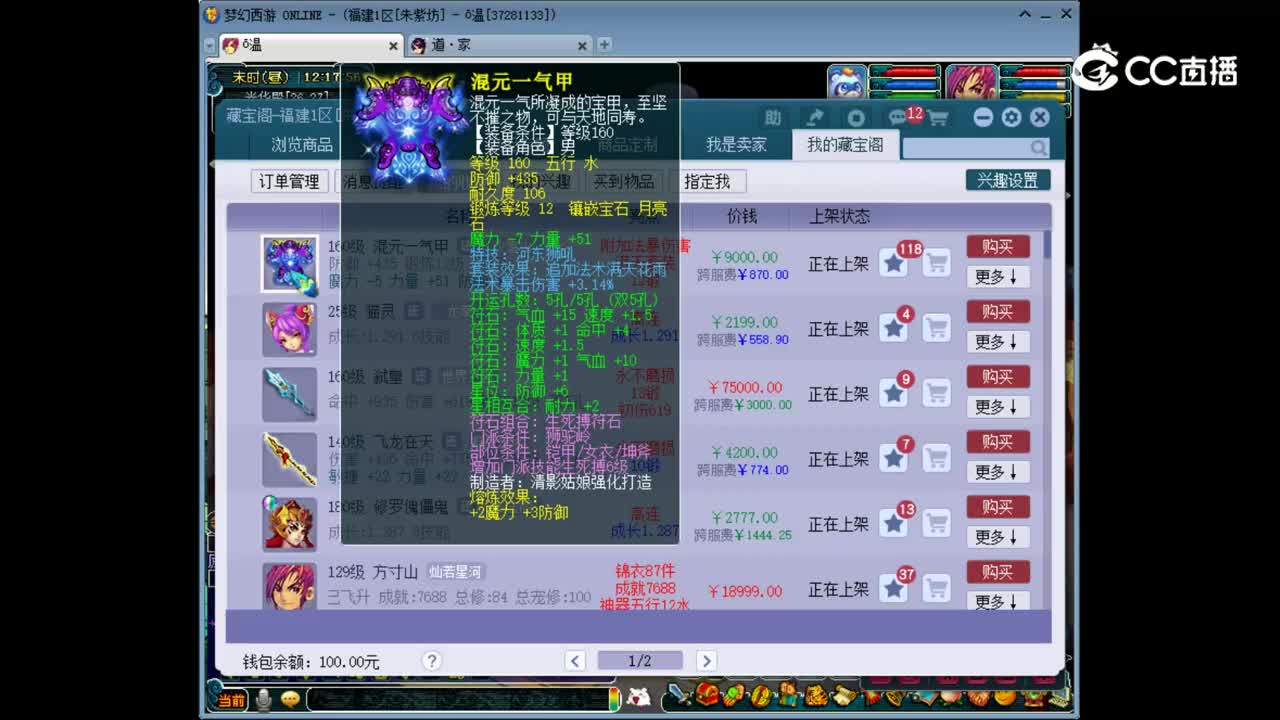Viewport: 1280px width, 720px height.
Task: Add 方寸山 character to cart
Action: pos(936,588)
